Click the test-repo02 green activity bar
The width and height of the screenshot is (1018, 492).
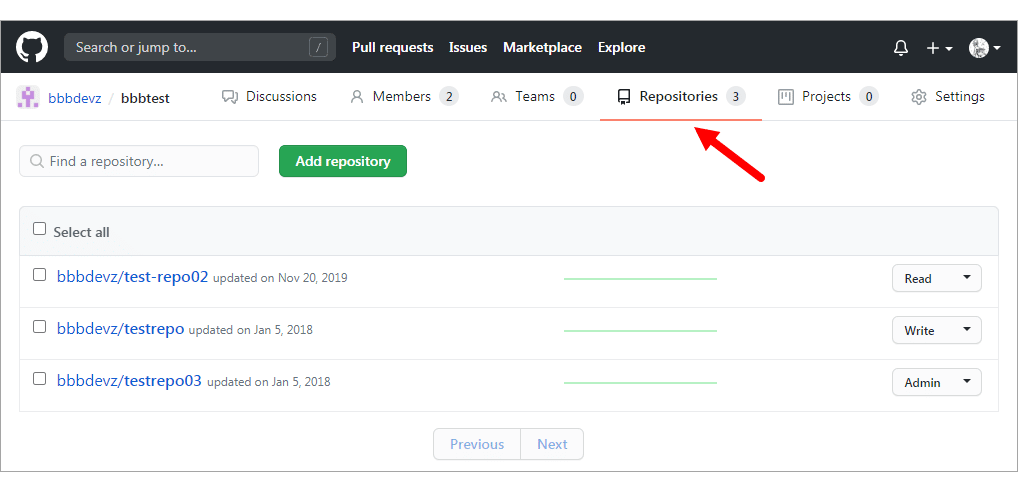tap(640, 278)
